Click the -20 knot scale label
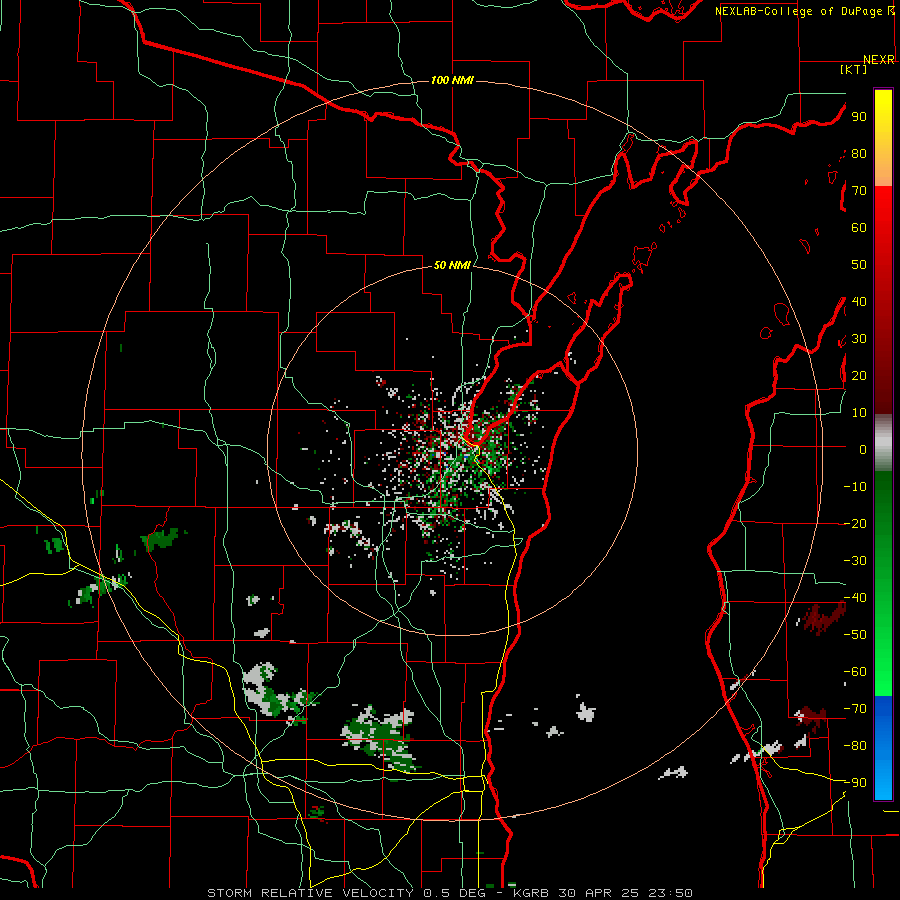 point(855,524)
